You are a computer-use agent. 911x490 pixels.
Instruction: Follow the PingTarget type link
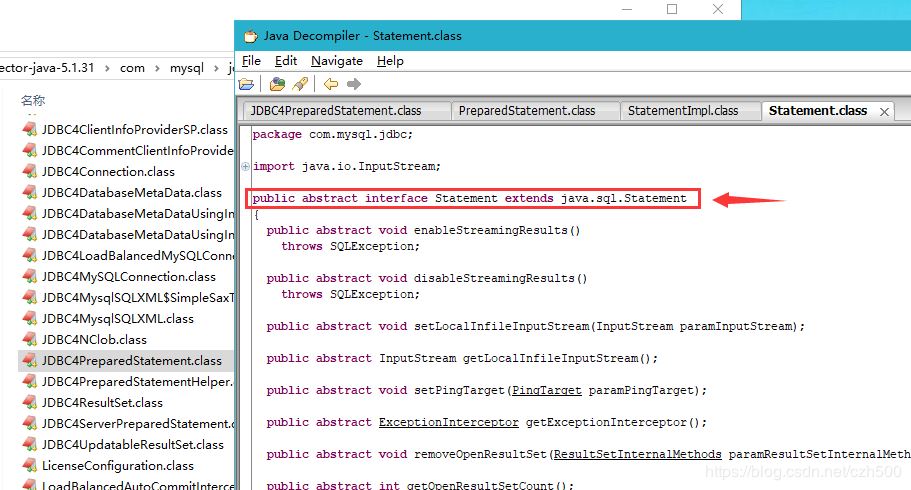(547, 391)
